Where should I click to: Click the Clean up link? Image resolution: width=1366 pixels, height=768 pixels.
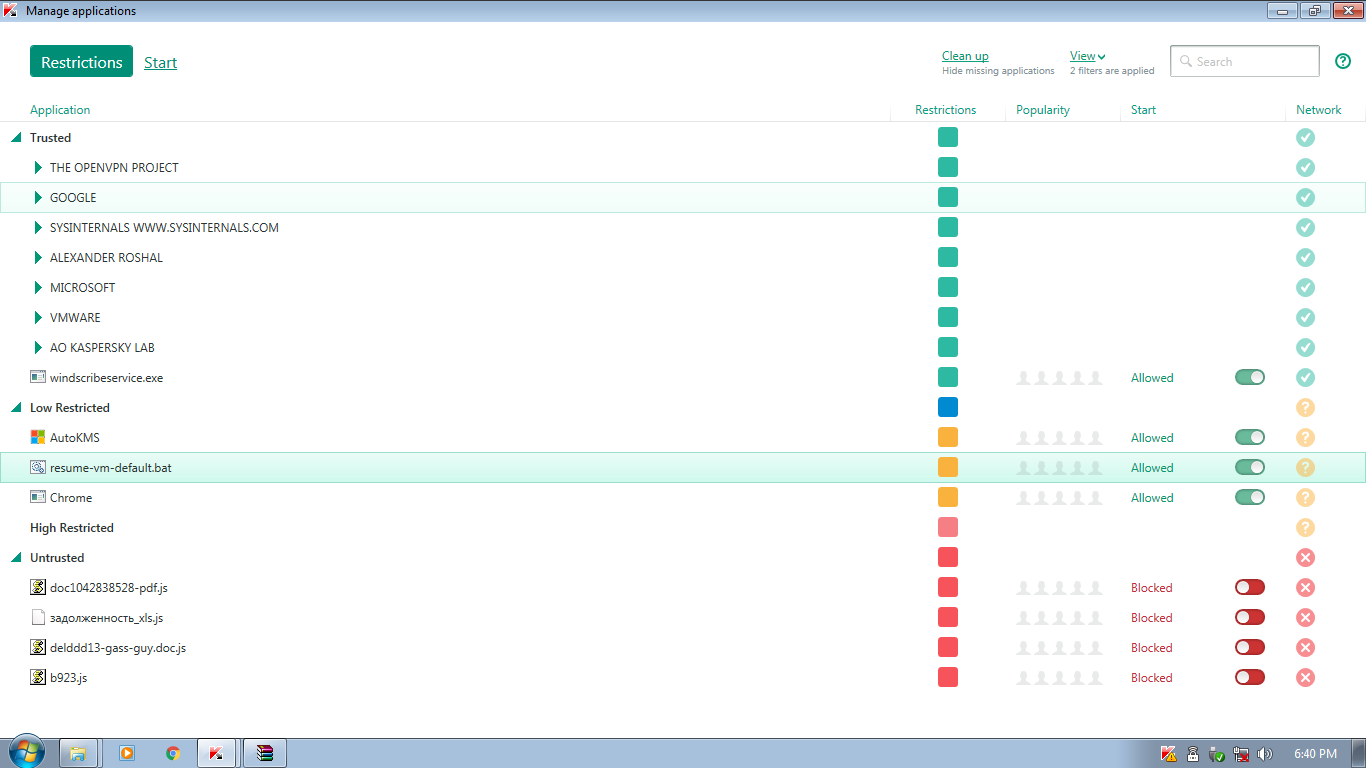[965, 56]
